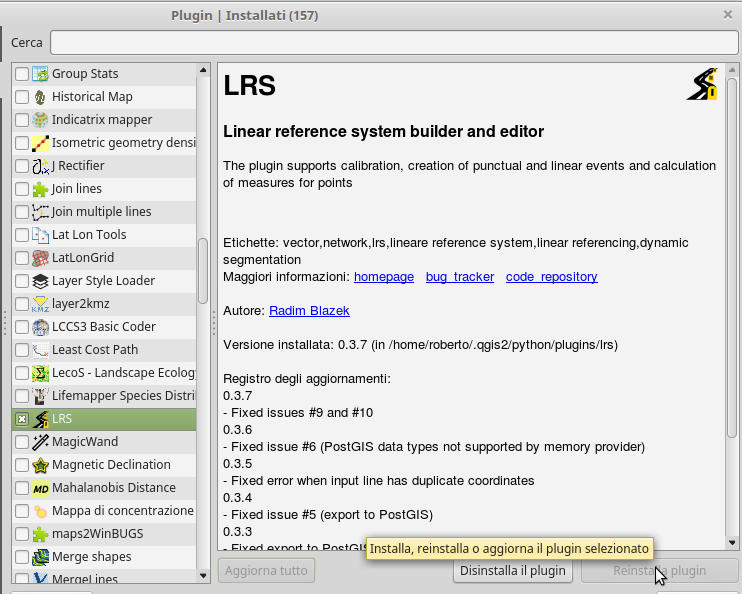Click the Historical Map plugin icon
This screenshot has width=742, height=594.
click(x=40, y=97)
